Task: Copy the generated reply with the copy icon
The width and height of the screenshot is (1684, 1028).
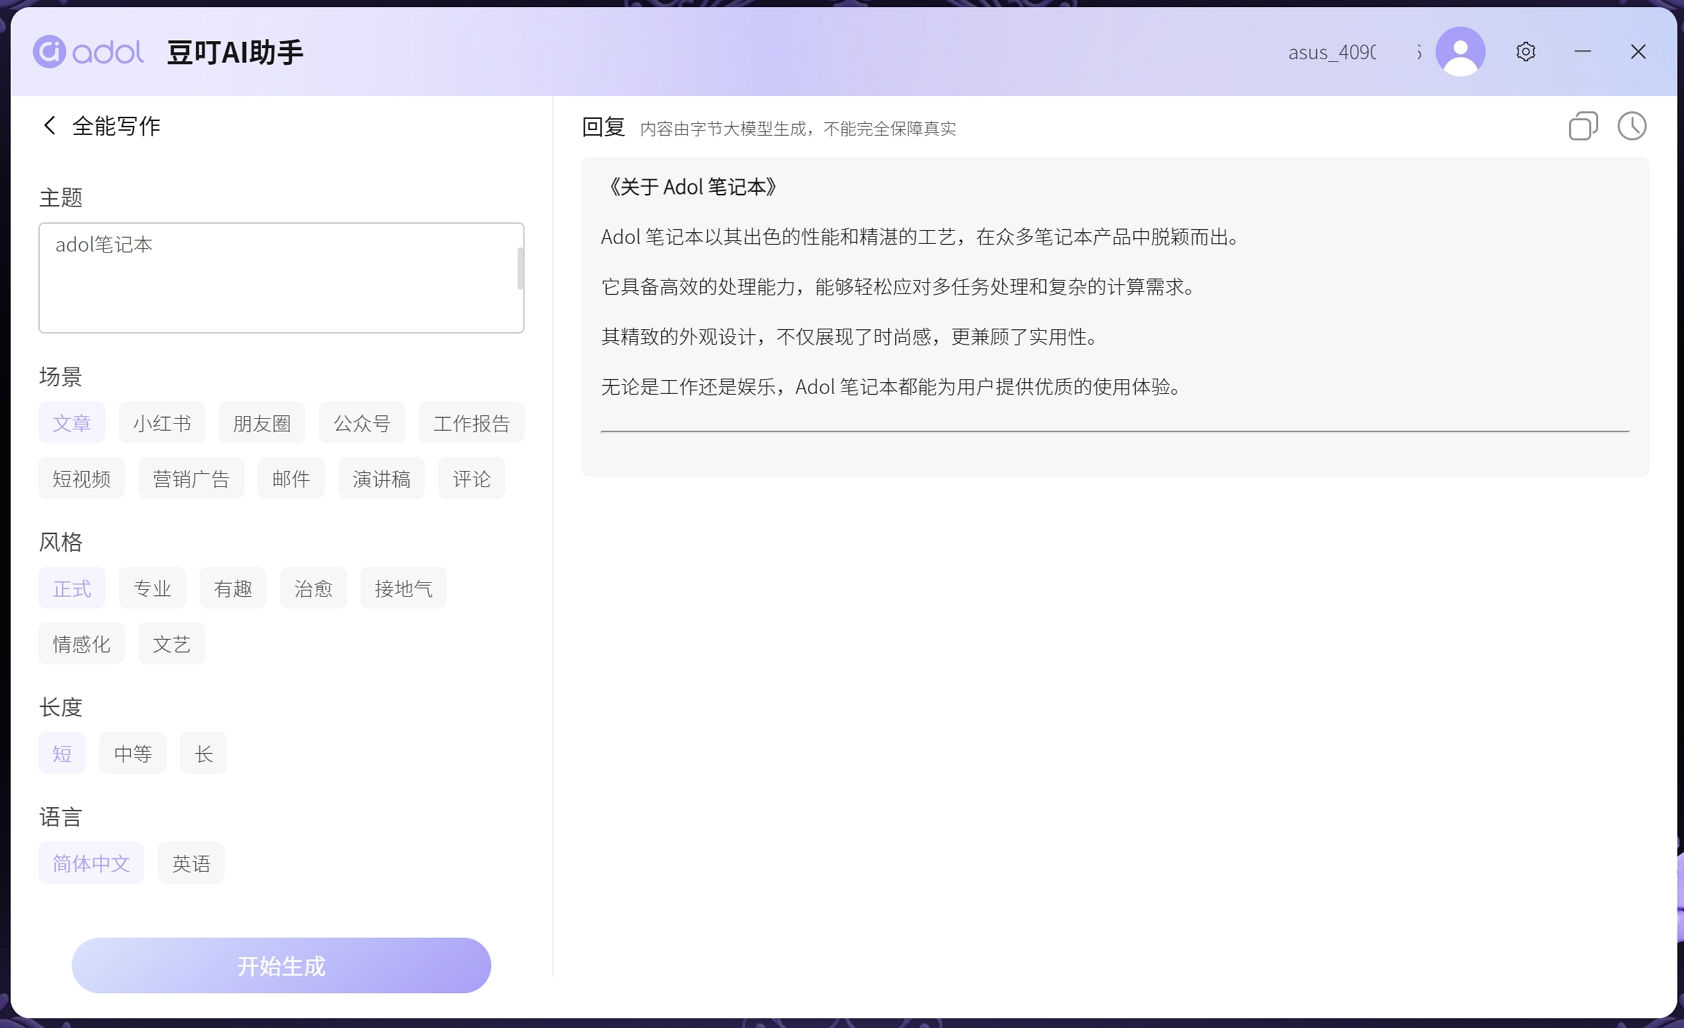Action: tap(1583, 126)
